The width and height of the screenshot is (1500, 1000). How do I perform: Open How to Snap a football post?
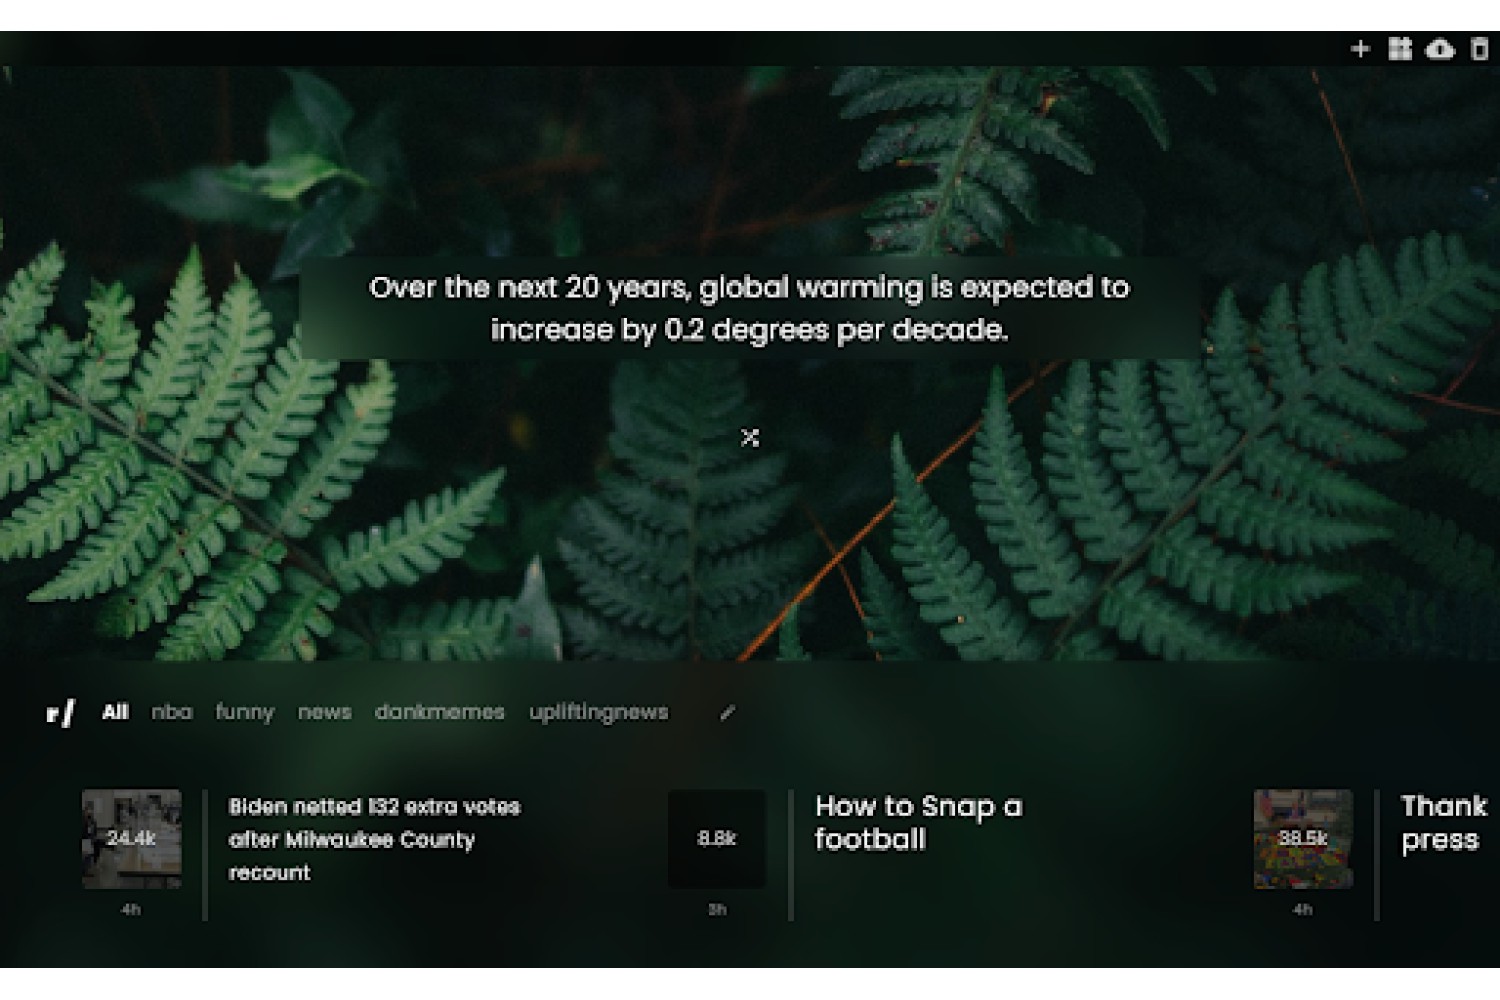[918, 822]
